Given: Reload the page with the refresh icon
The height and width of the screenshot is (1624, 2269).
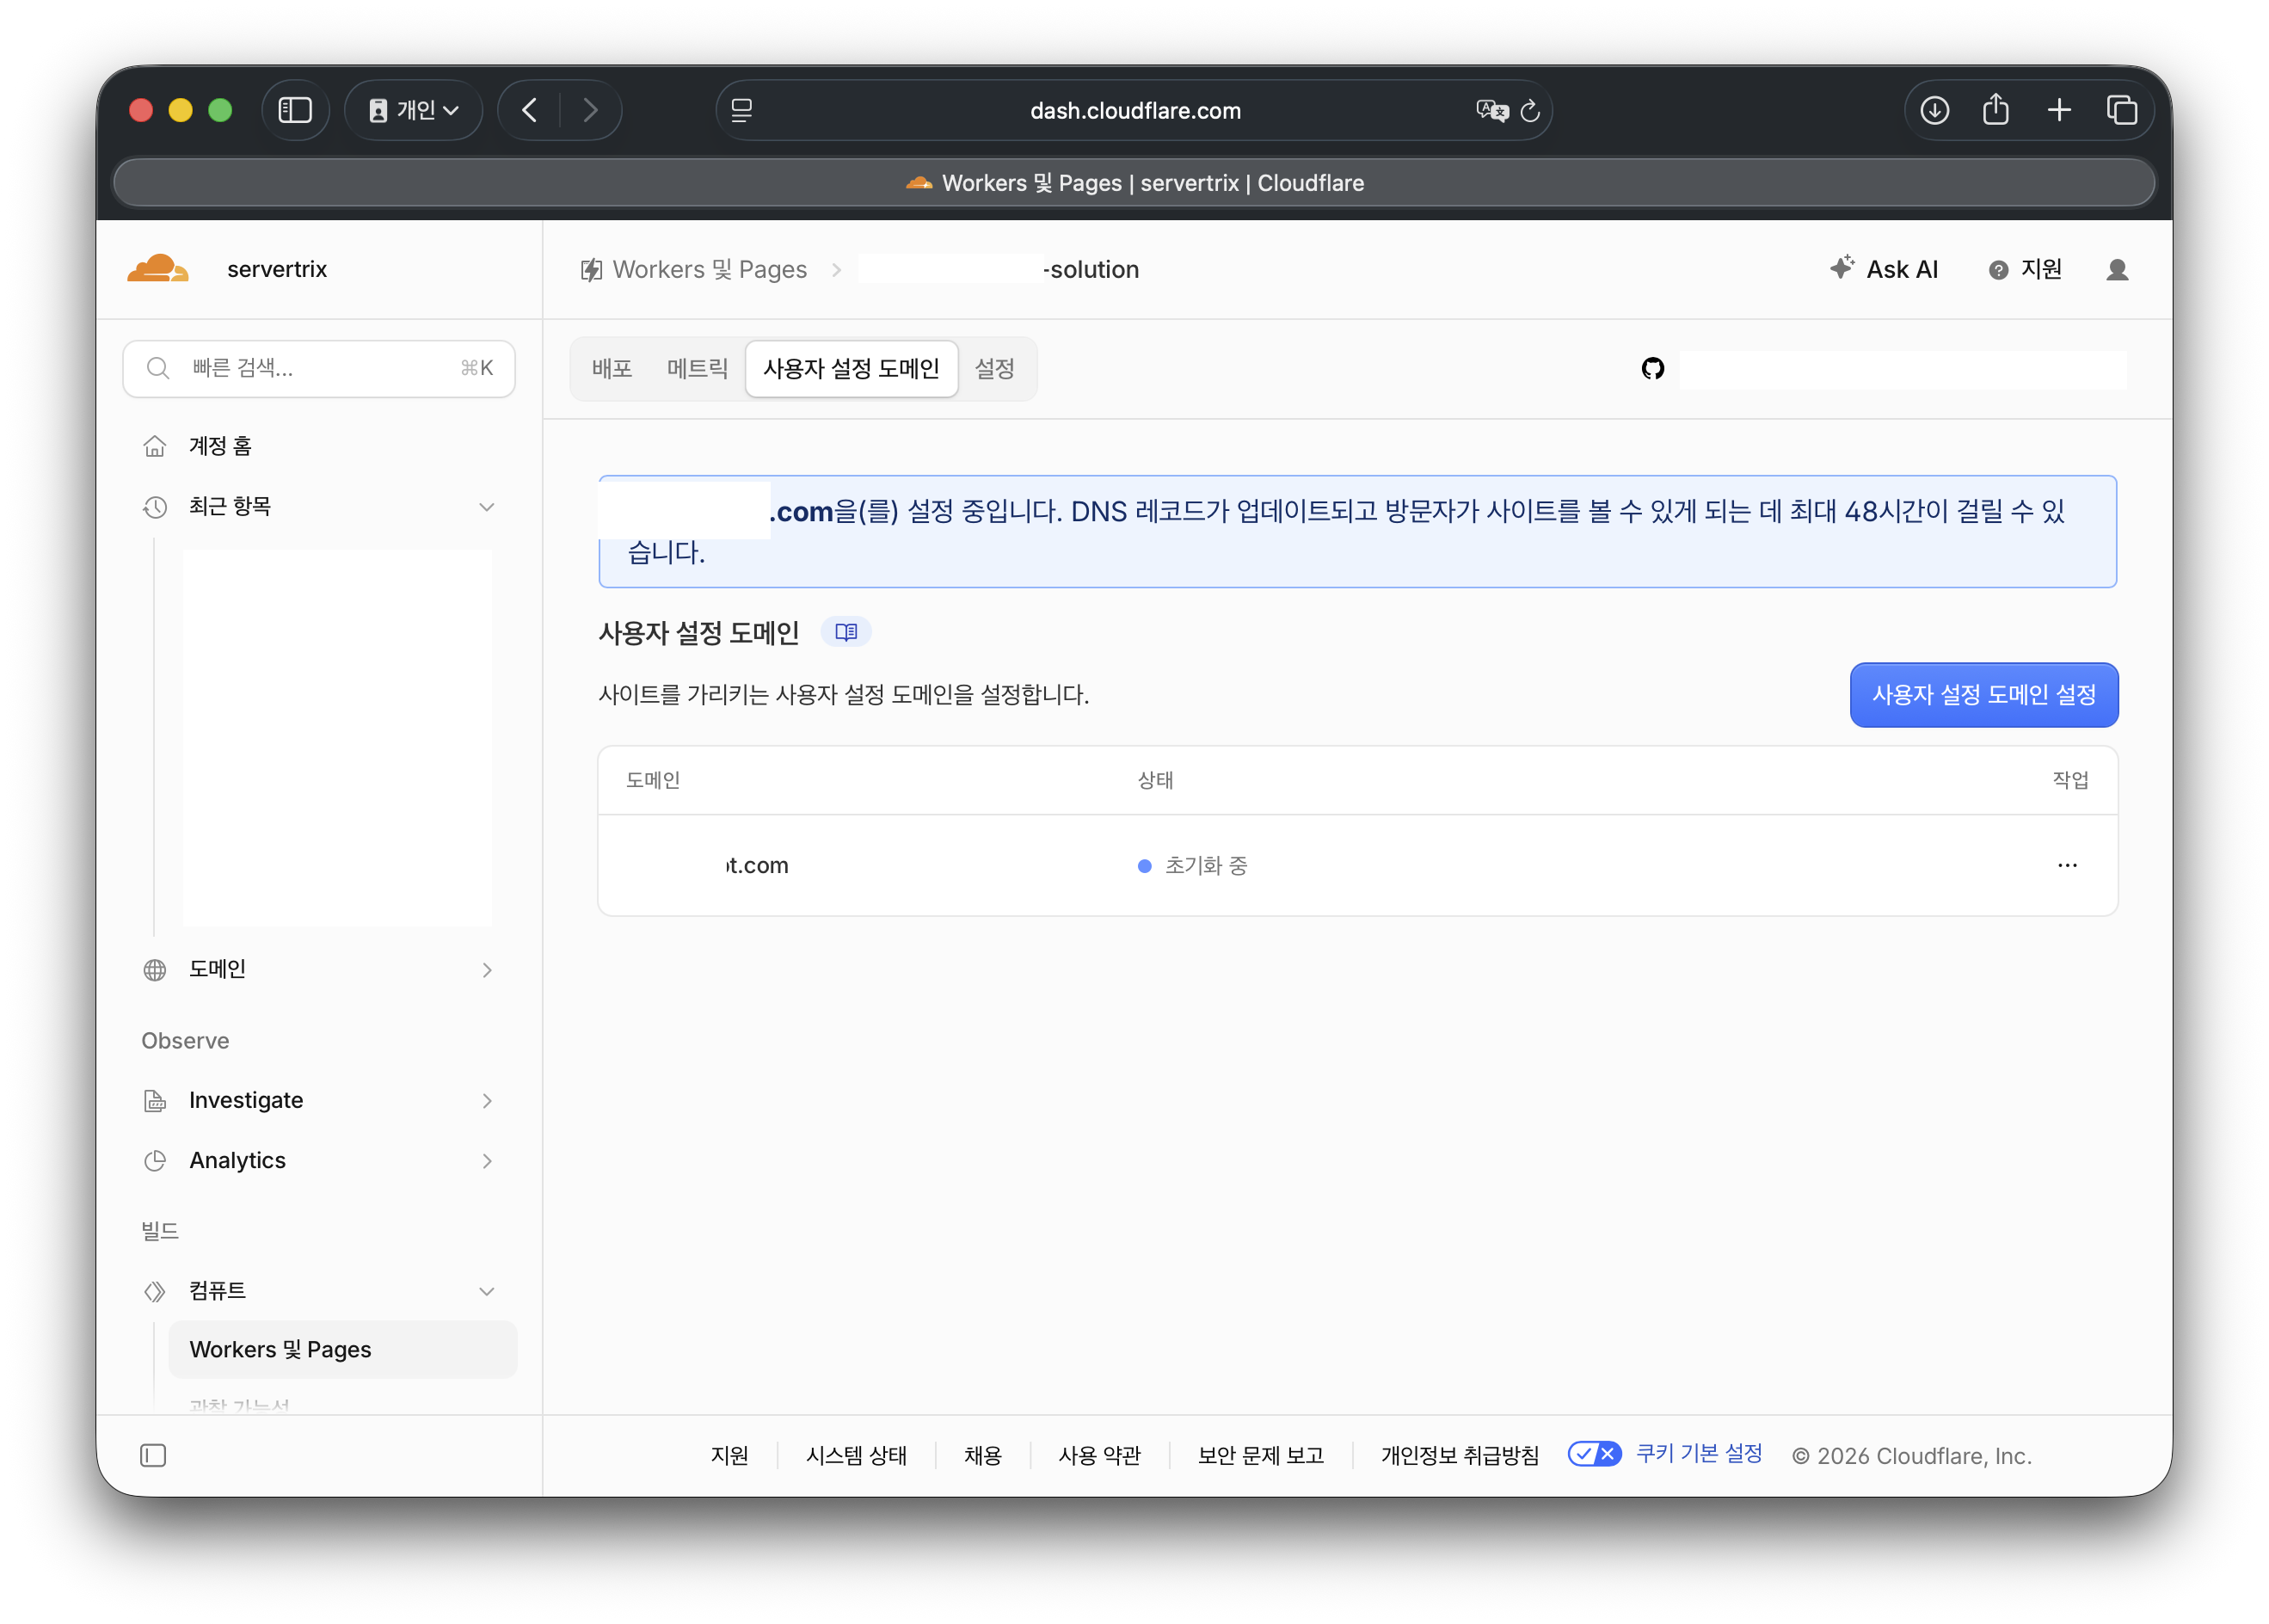Looking at the screenshot, I should pyautogui.click(x=1530, y=110).
